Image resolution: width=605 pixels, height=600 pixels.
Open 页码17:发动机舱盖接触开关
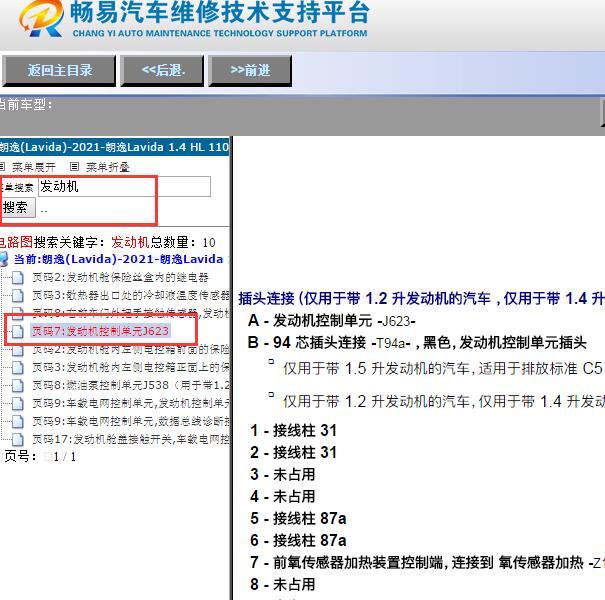[x=131, y=439]
